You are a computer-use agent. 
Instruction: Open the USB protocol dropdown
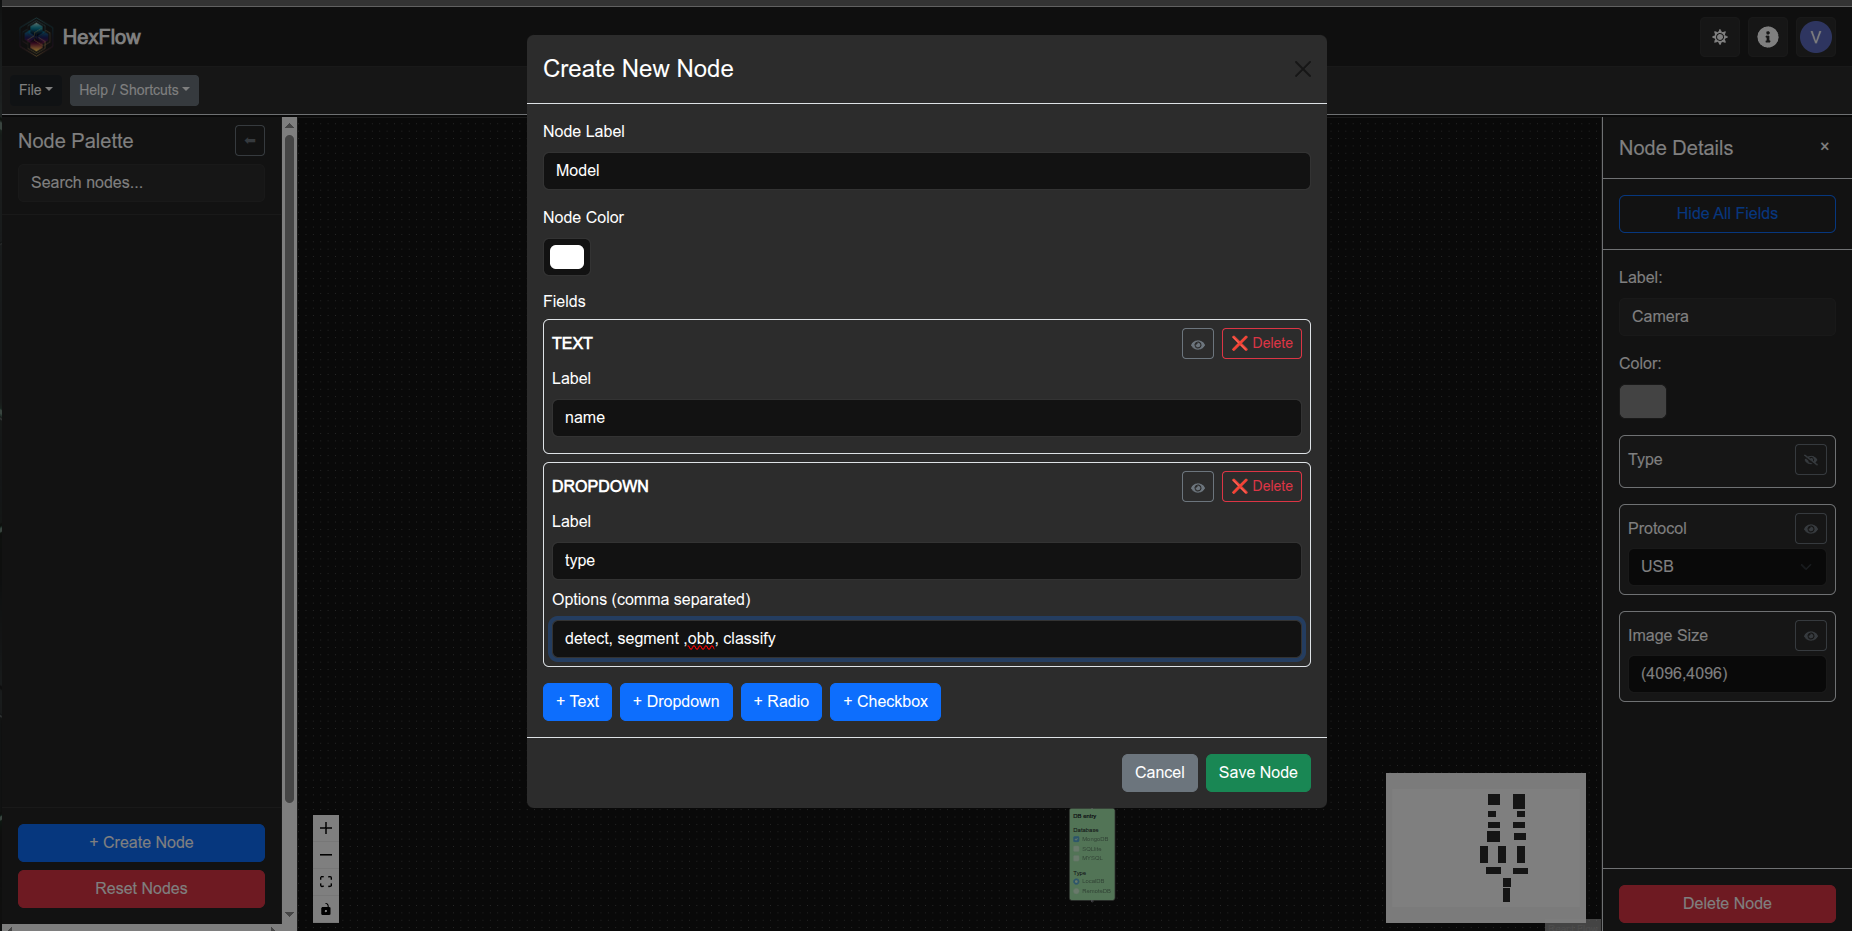[x=1726, y=566]
